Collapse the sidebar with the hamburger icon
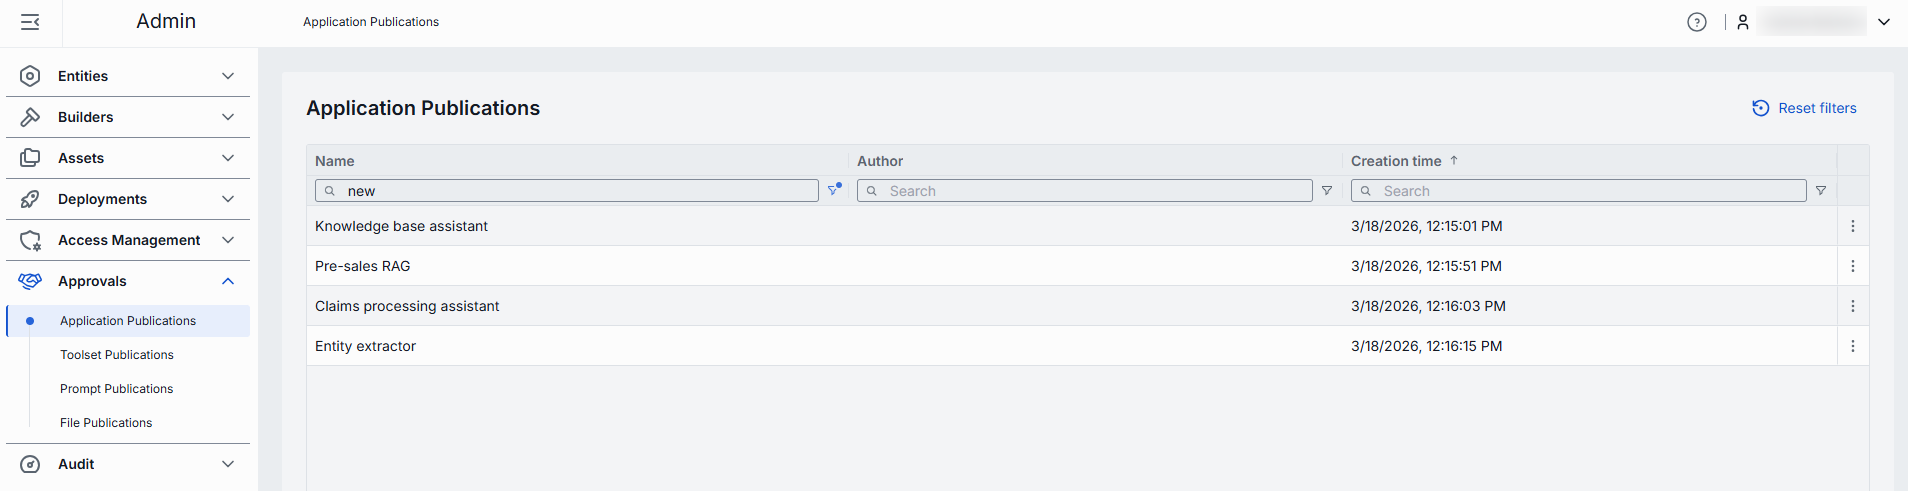 tap(30, 22)
